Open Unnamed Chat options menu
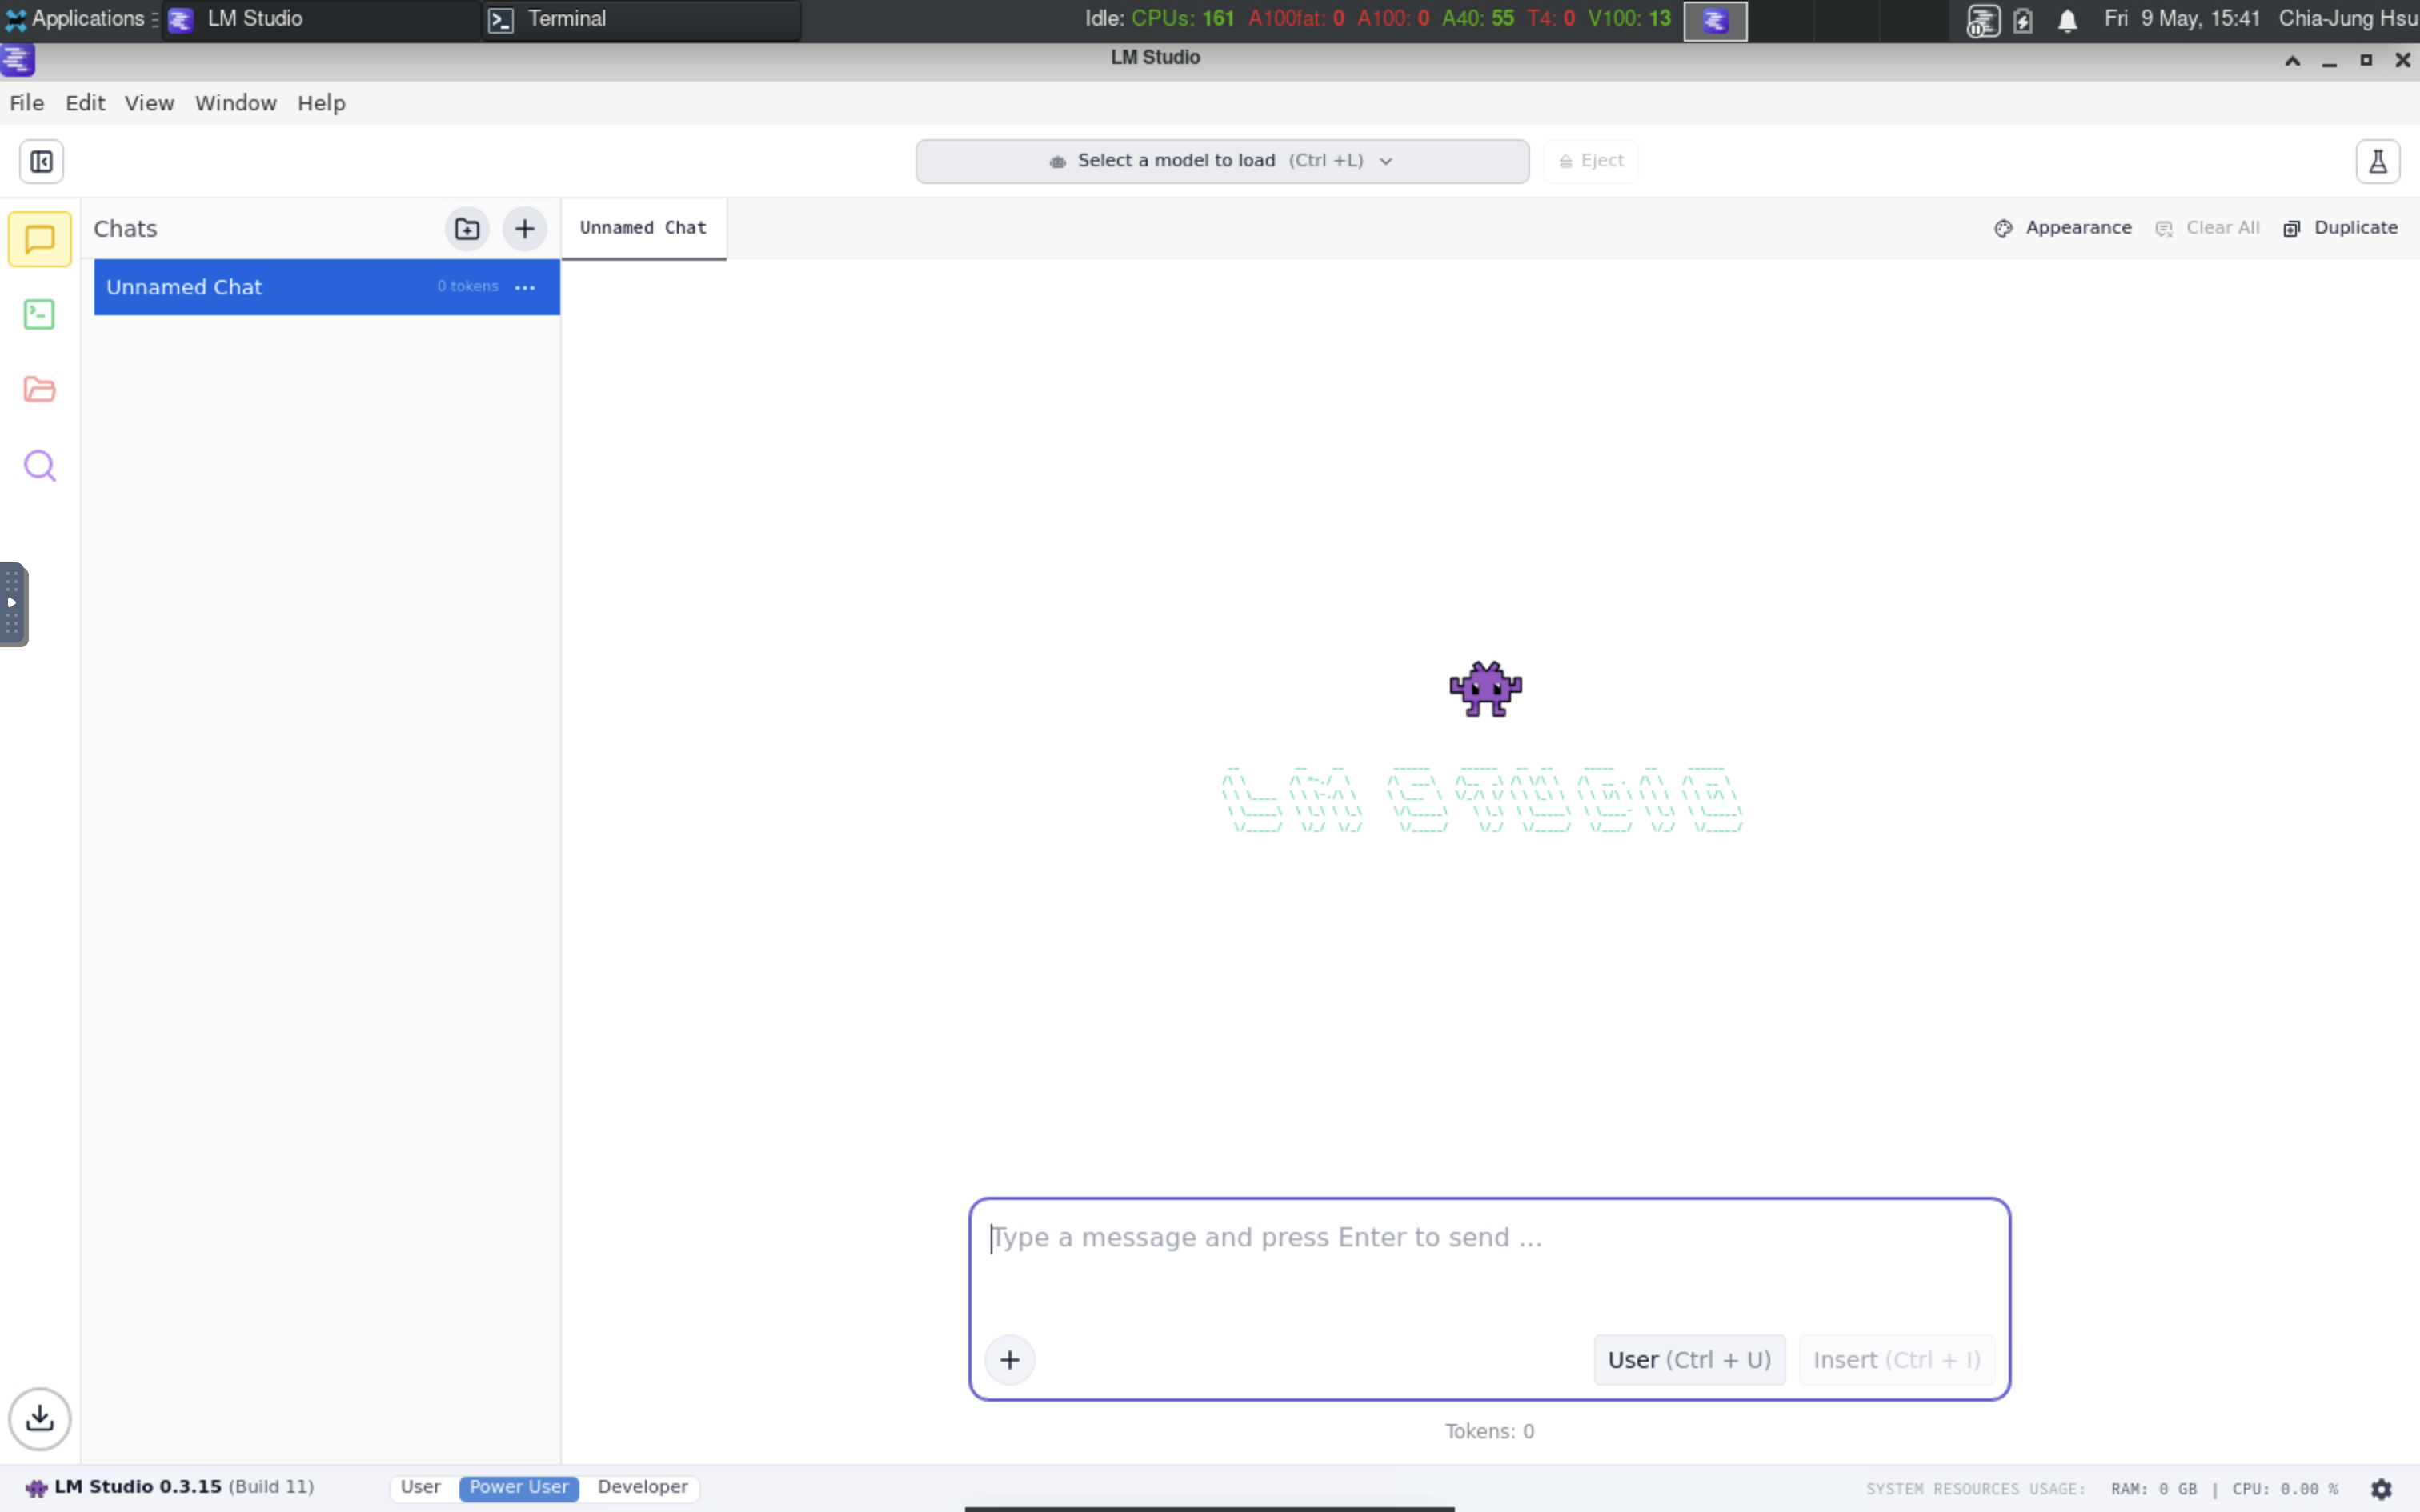2420x1512 pixels. pos(524,287)
